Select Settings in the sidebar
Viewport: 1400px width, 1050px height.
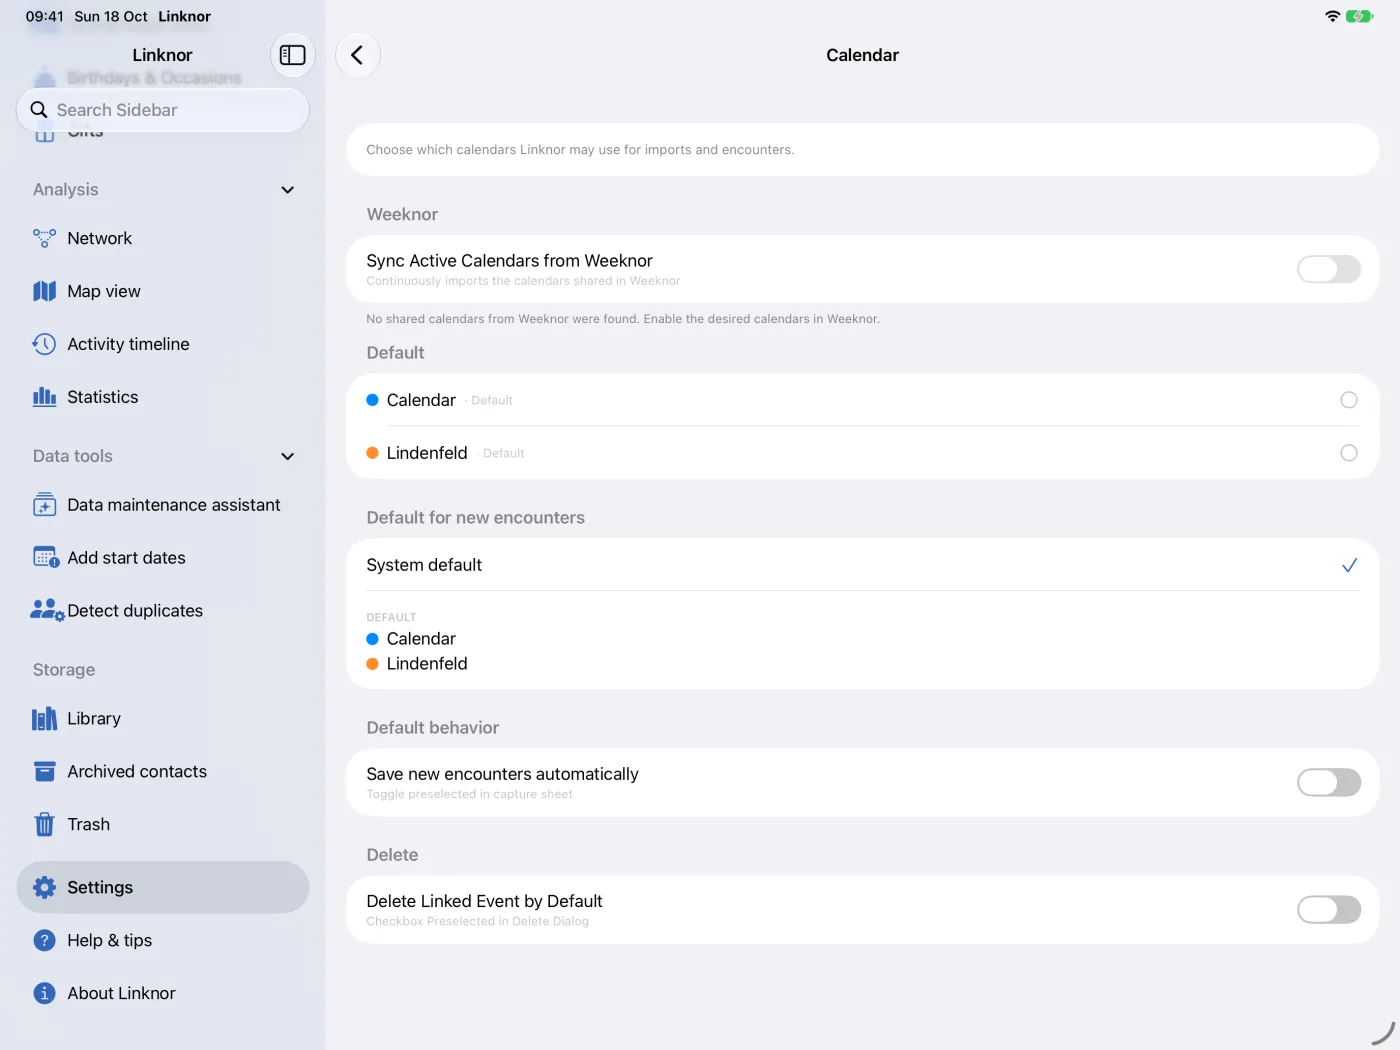click(x=163, y=887)
